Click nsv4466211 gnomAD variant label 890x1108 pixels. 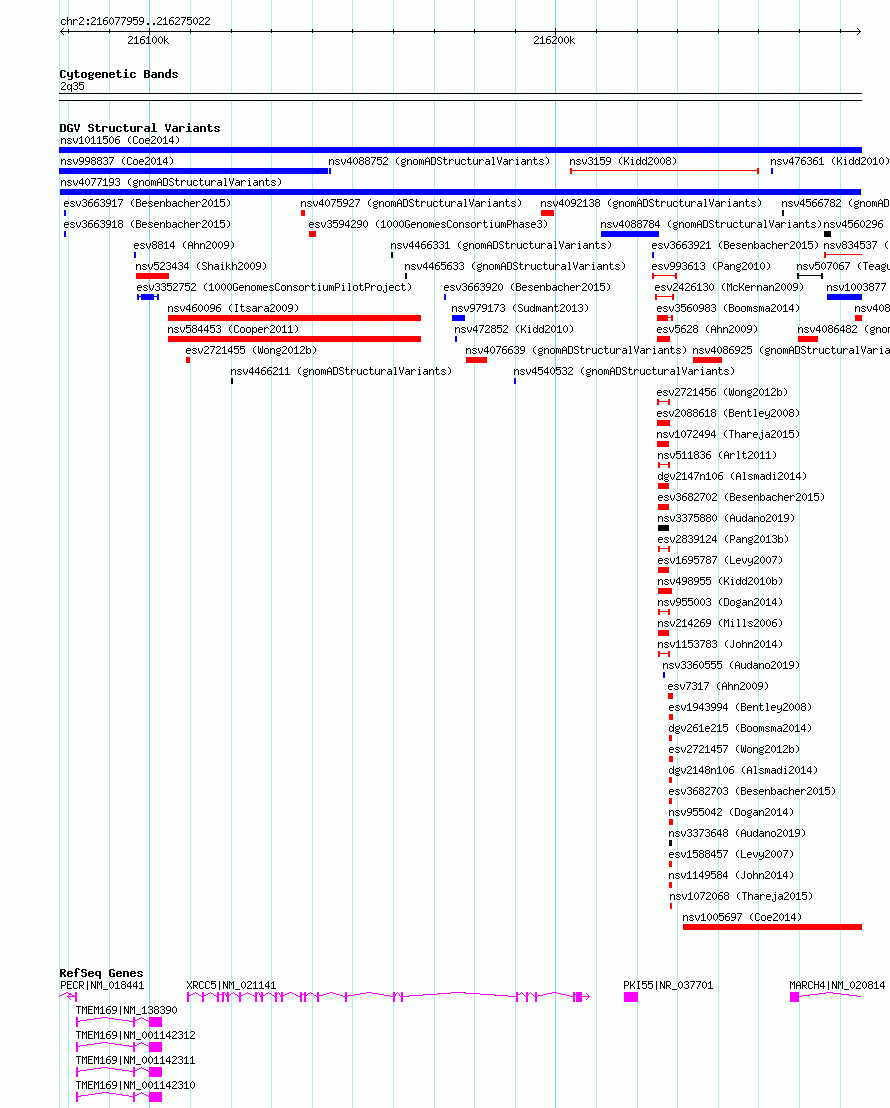pos(341,372)
